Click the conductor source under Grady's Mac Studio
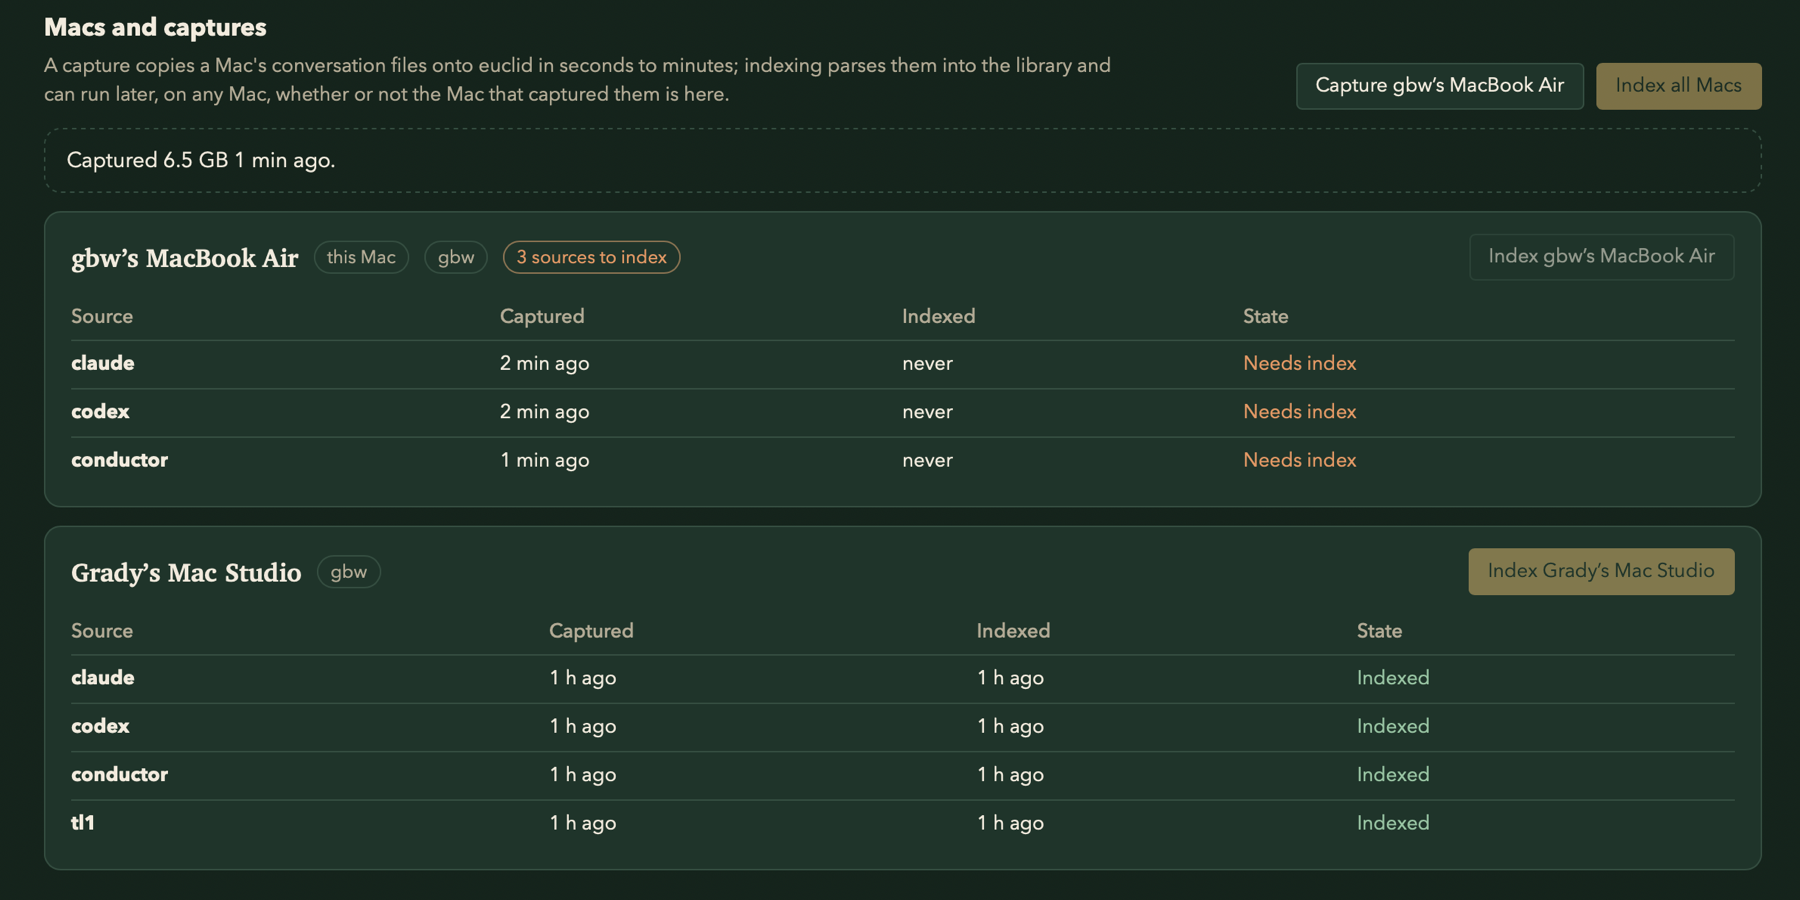Image resolution: width=1800 pixels, height=900 pixels. tap(119, 775)
